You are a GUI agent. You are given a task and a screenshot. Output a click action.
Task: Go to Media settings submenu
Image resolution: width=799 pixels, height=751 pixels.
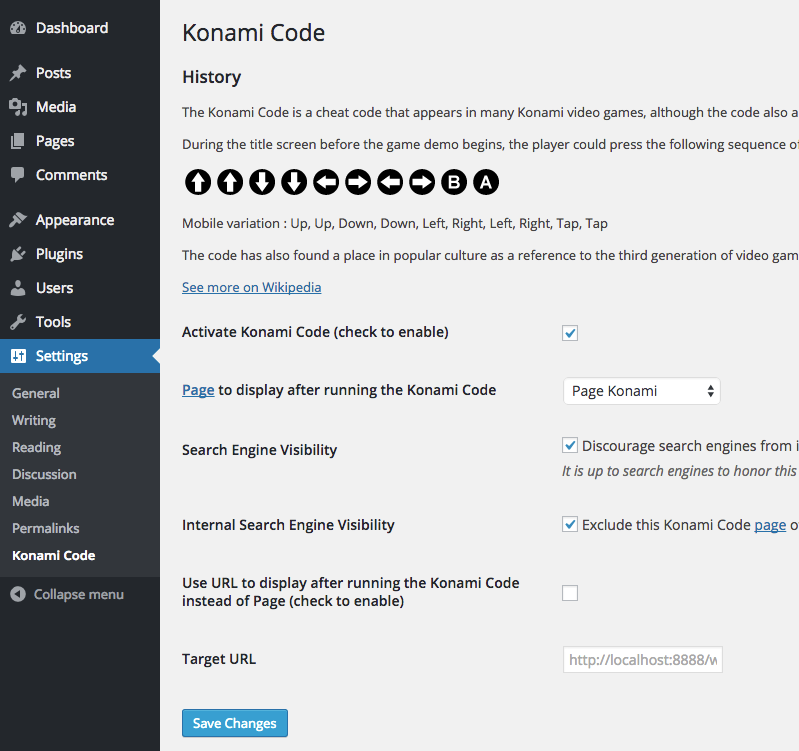31,501
